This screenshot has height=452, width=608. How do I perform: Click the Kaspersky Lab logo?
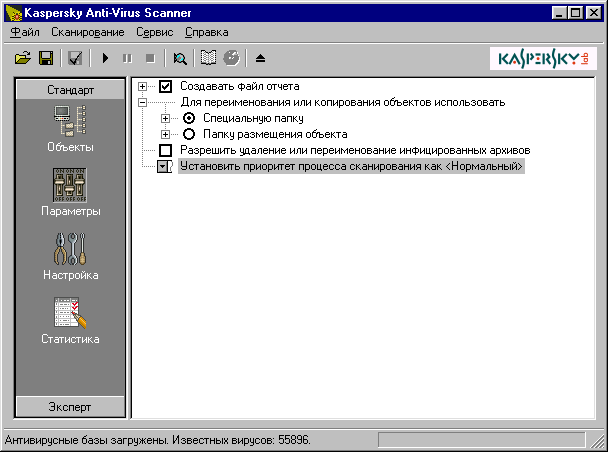point(543,59)
